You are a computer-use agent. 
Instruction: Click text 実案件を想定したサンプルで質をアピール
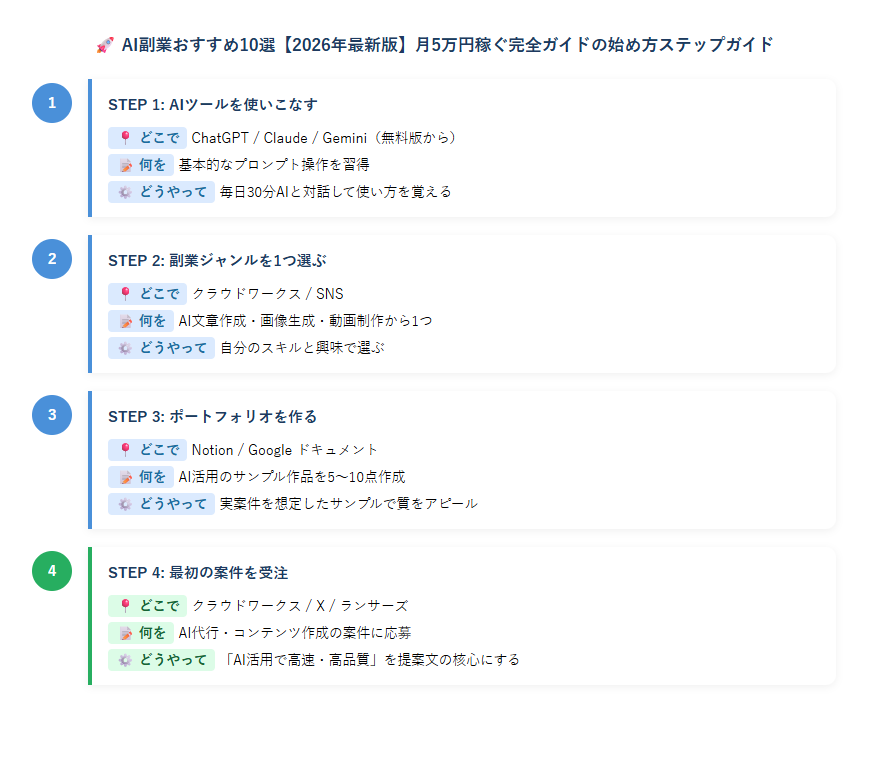coord(349,503)
